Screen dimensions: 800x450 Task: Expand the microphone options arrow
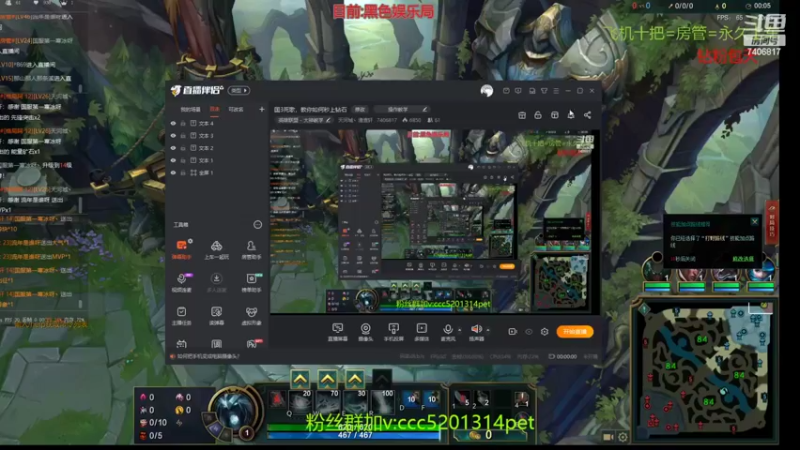[459, 330]
